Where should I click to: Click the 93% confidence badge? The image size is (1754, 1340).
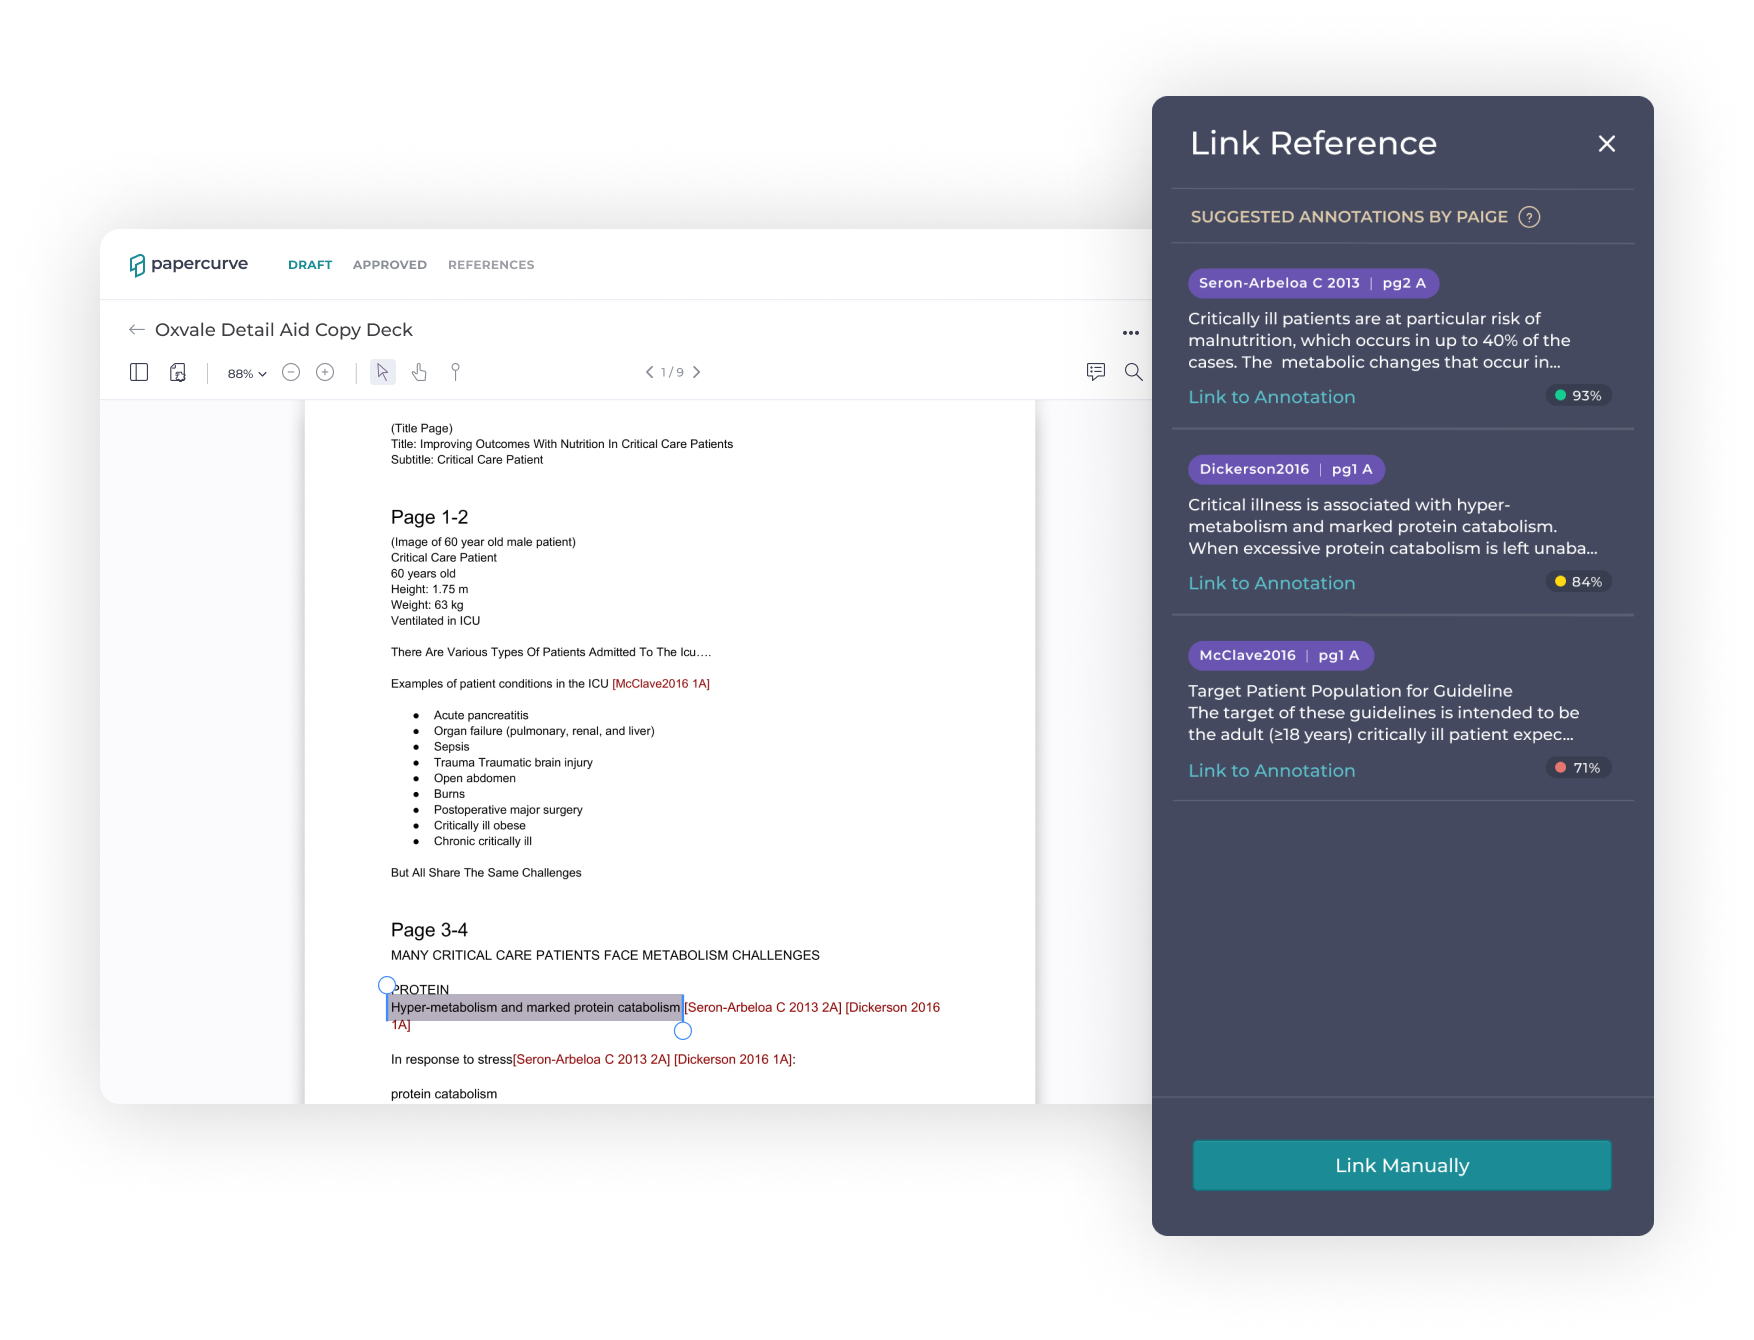point(1578,396)
